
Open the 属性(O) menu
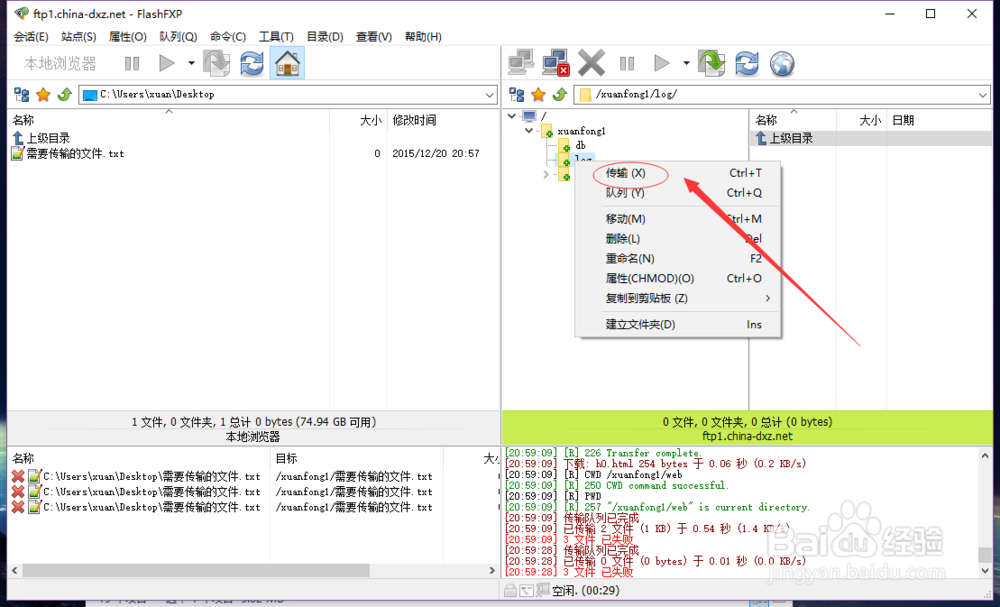pos(128,36)
